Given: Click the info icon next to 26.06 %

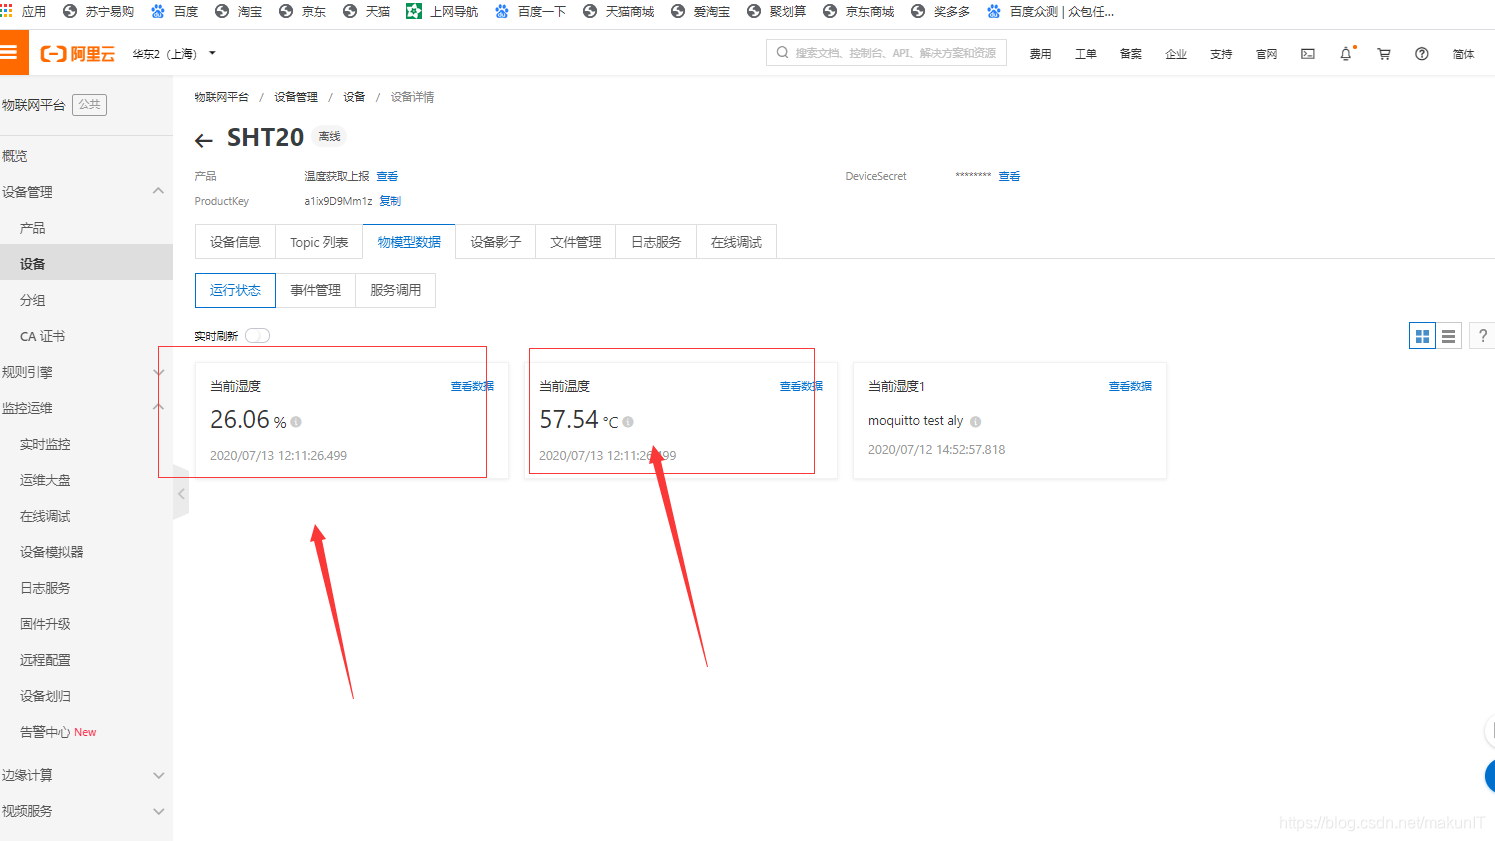Looking at the screenshot, I should pos(296,422).
